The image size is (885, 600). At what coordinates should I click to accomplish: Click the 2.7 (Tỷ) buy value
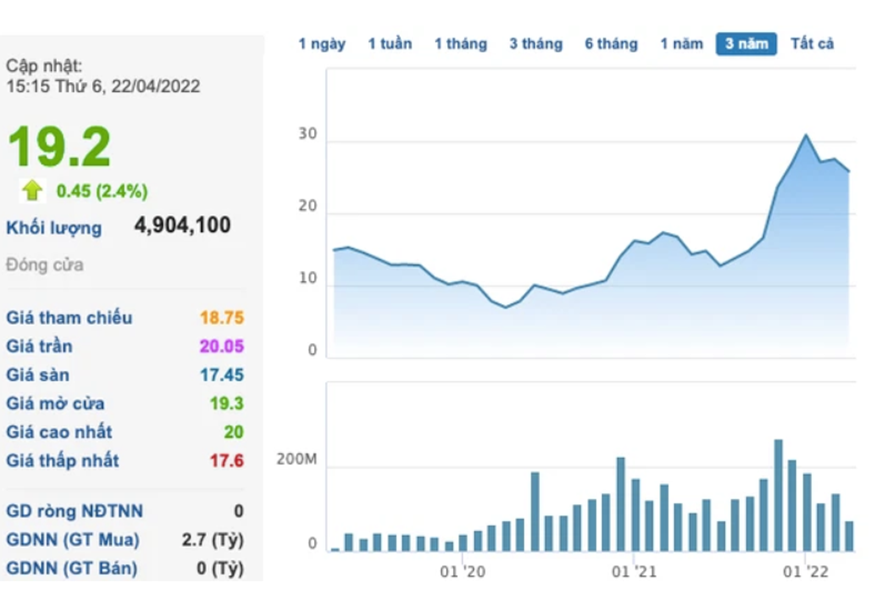pos(213,540)
